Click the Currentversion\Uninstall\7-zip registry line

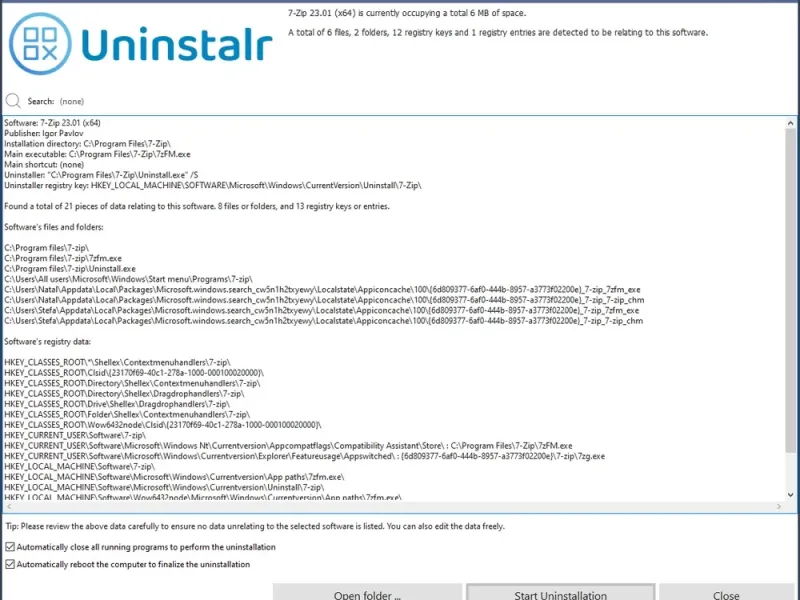pos(164,487)
